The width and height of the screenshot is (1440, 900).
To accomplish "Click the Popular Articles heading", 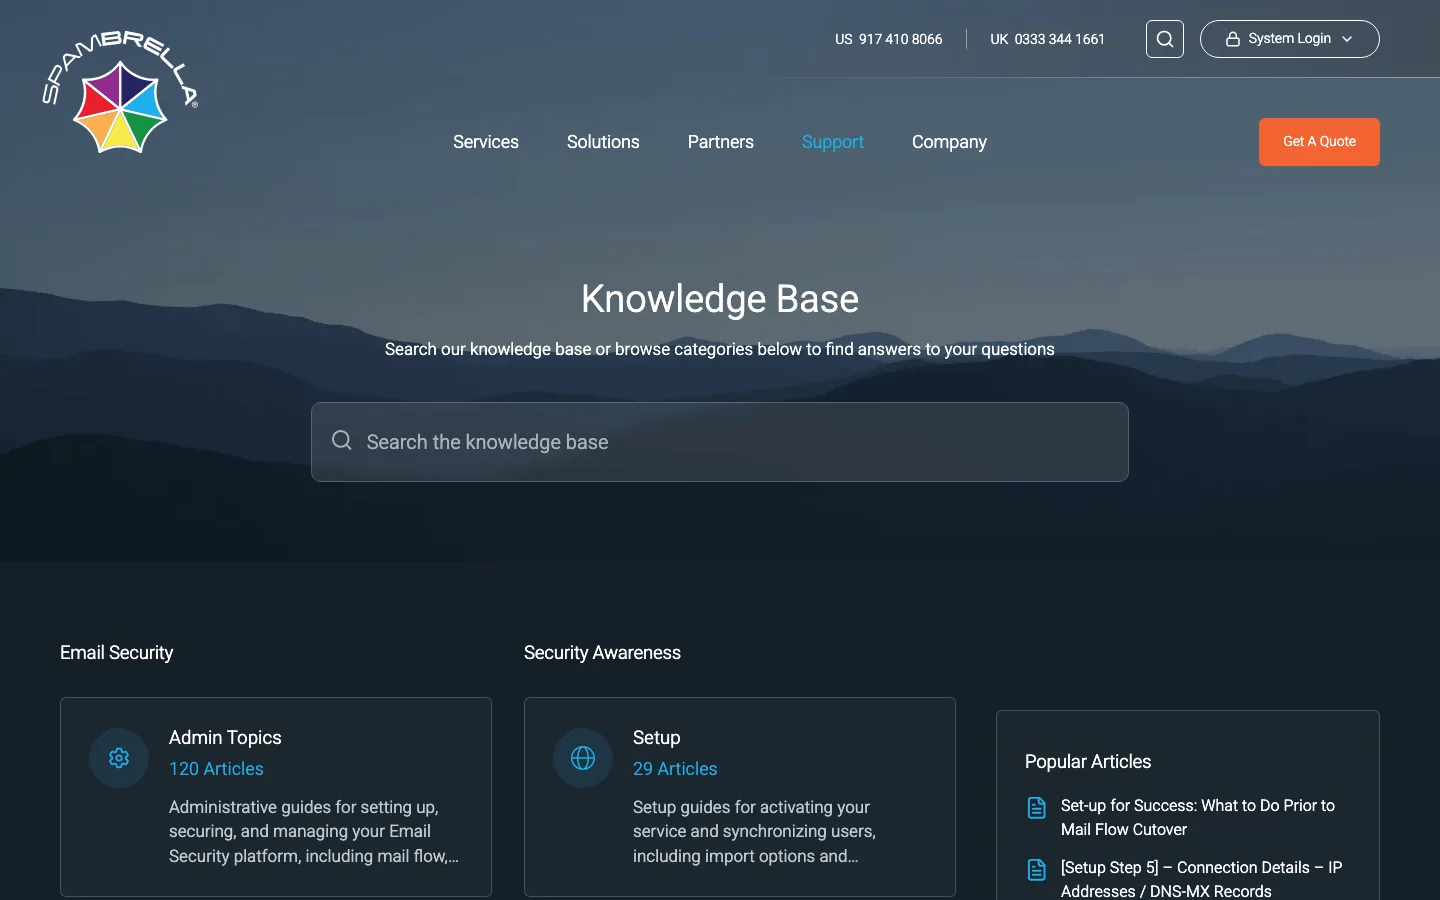I will 1088,761.
